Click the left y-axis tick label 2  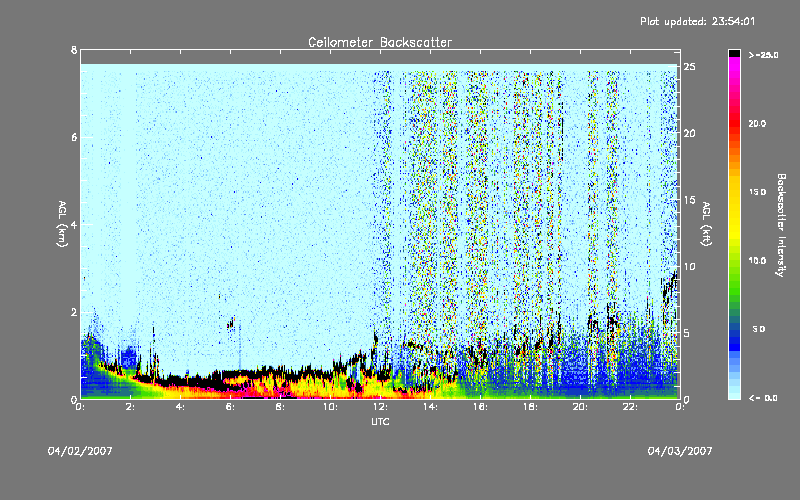point(74,312)
